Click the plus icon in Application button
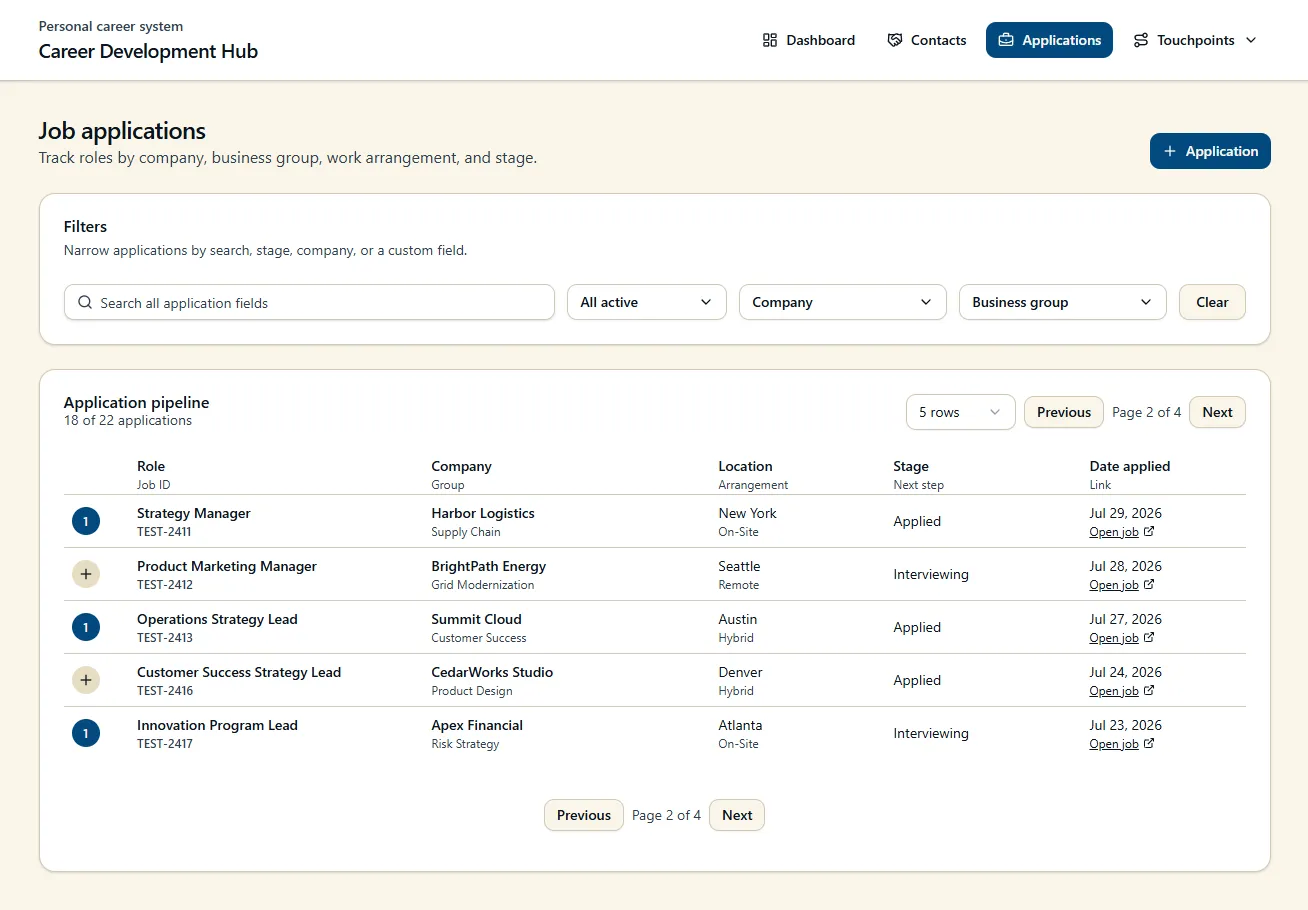The image size is (1308, 910). (x=1170, y=151)
